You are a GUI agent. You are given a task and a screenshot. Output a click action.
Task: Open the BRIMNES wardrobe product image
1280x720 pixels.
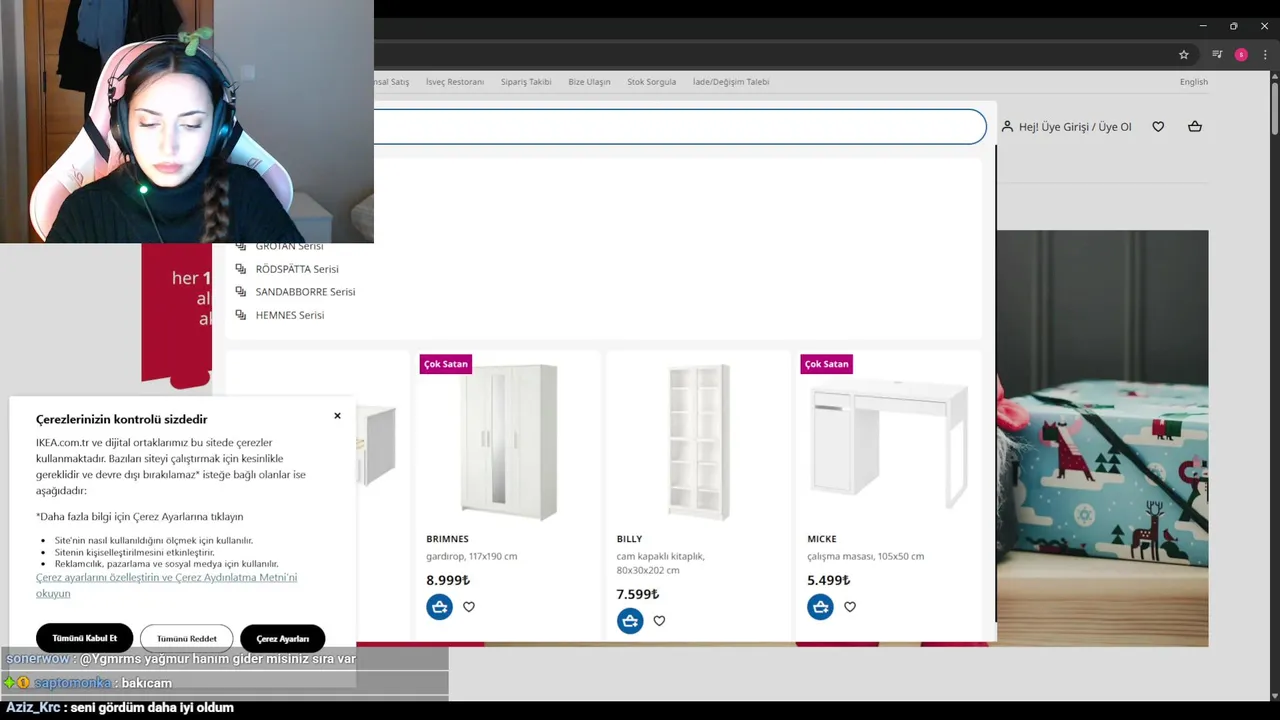508,442
